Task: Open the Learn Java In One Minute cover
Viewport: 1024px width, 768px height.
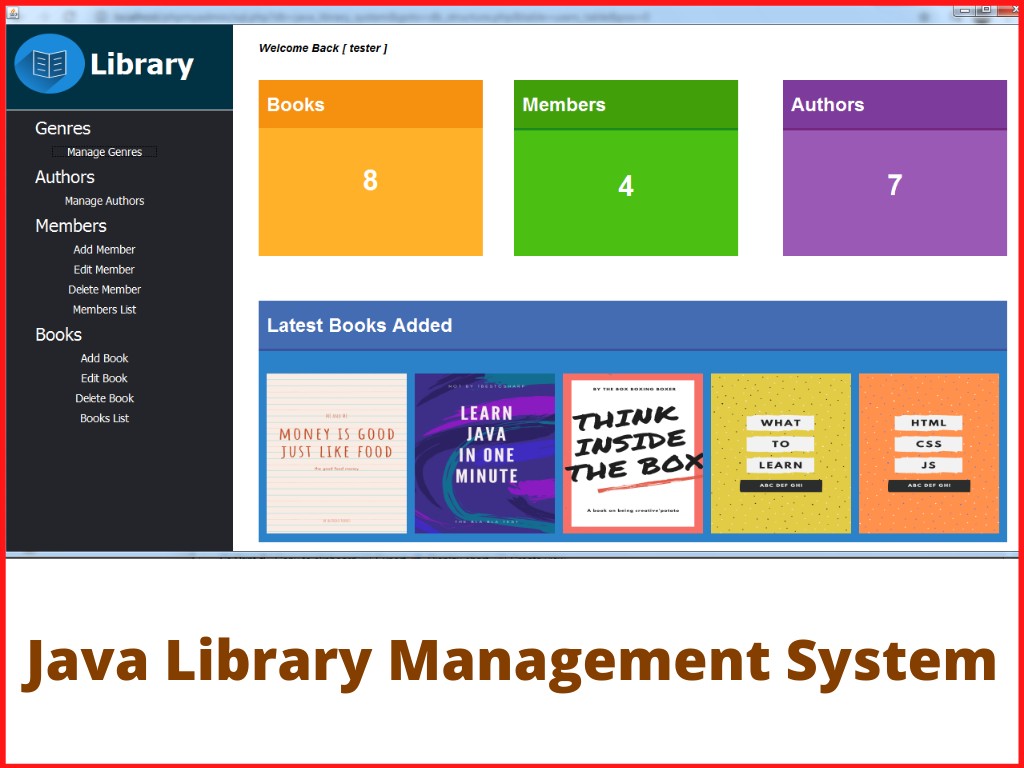Action: pos(484,453)
